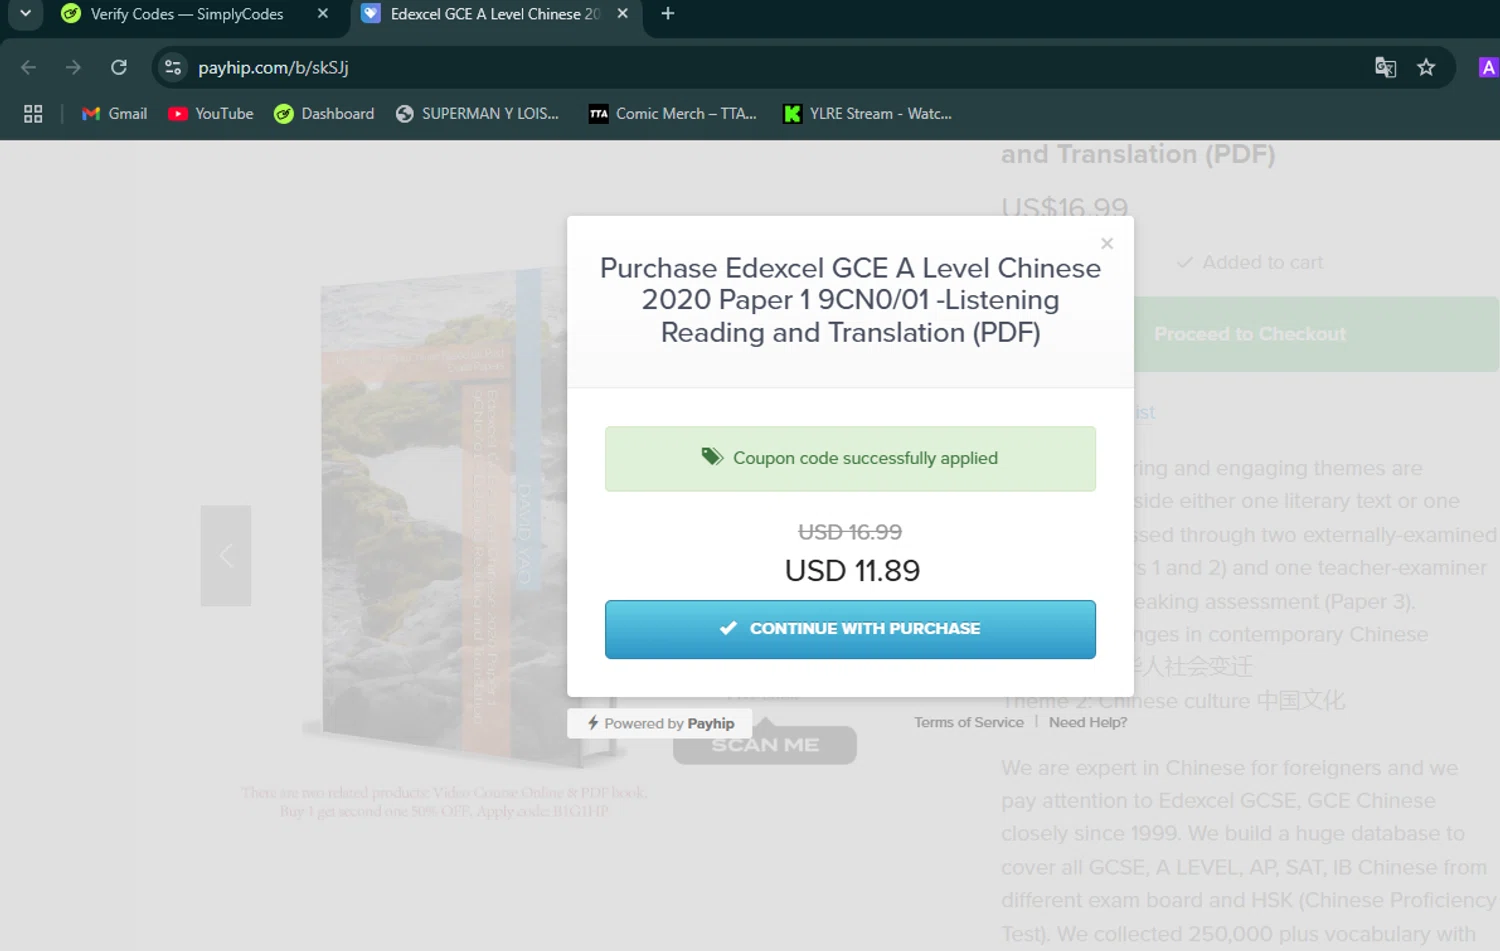Screen dimensions: 1500x951
Task: Expand the tab search dropdown arrow
Action: (25, 14)
